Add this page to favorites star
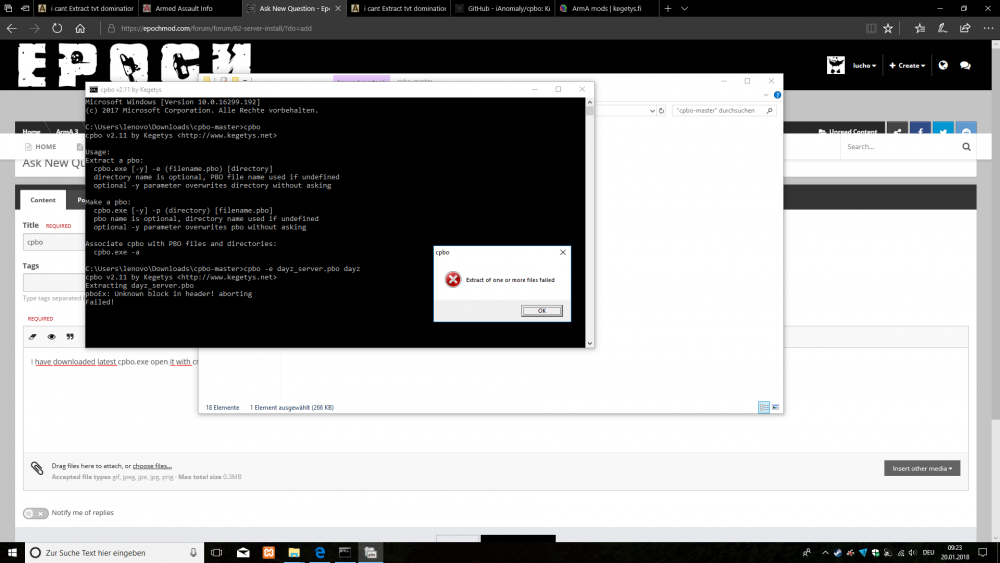Image resolution: width=1000 pixels, height=563 pixels. [888, 28]
